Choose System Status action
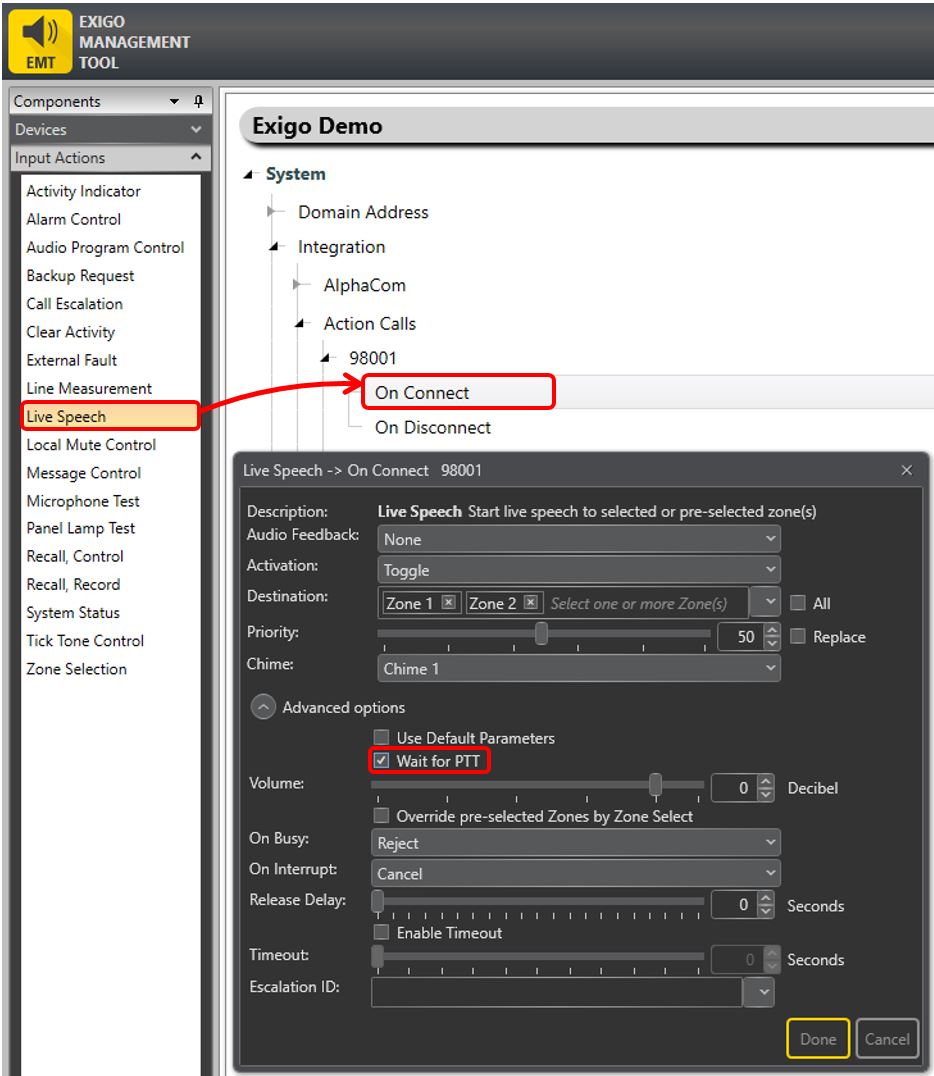This screenshot has width=934, height=1076. [73, 613]
